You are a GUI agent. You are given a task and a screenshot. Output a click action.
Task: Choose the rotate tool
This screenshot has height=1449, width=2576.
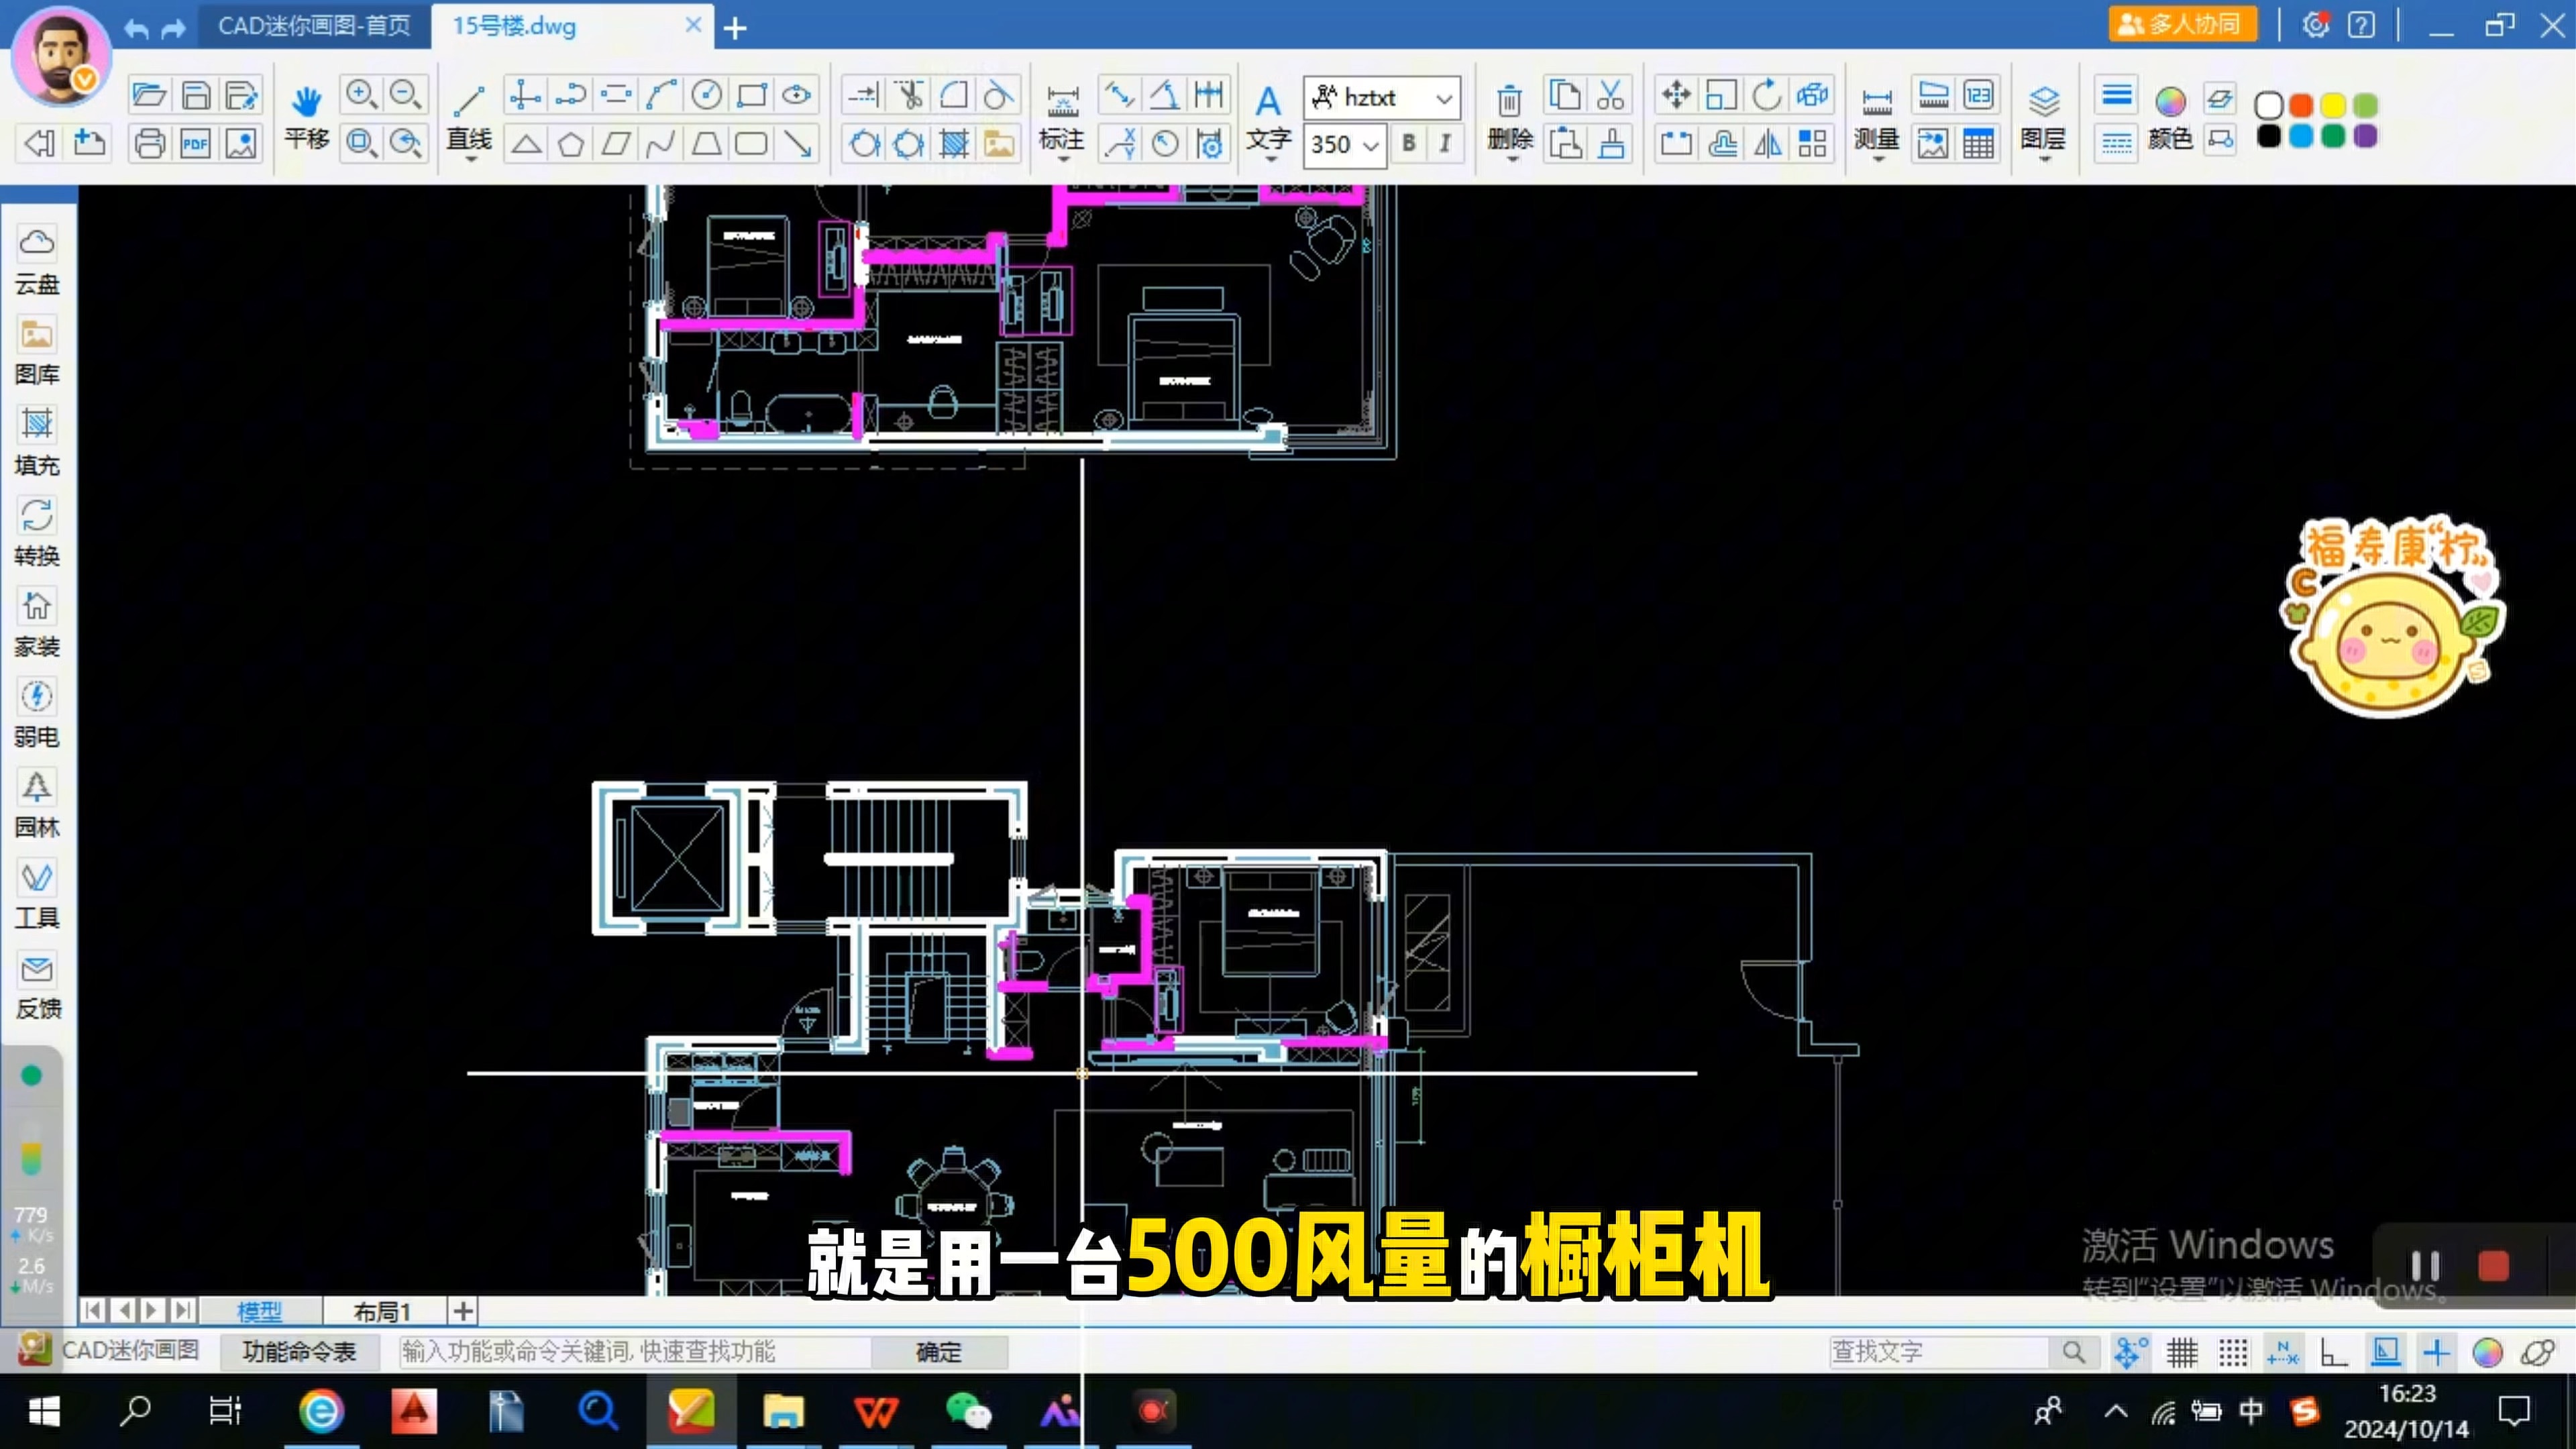tap(1767, 95)
